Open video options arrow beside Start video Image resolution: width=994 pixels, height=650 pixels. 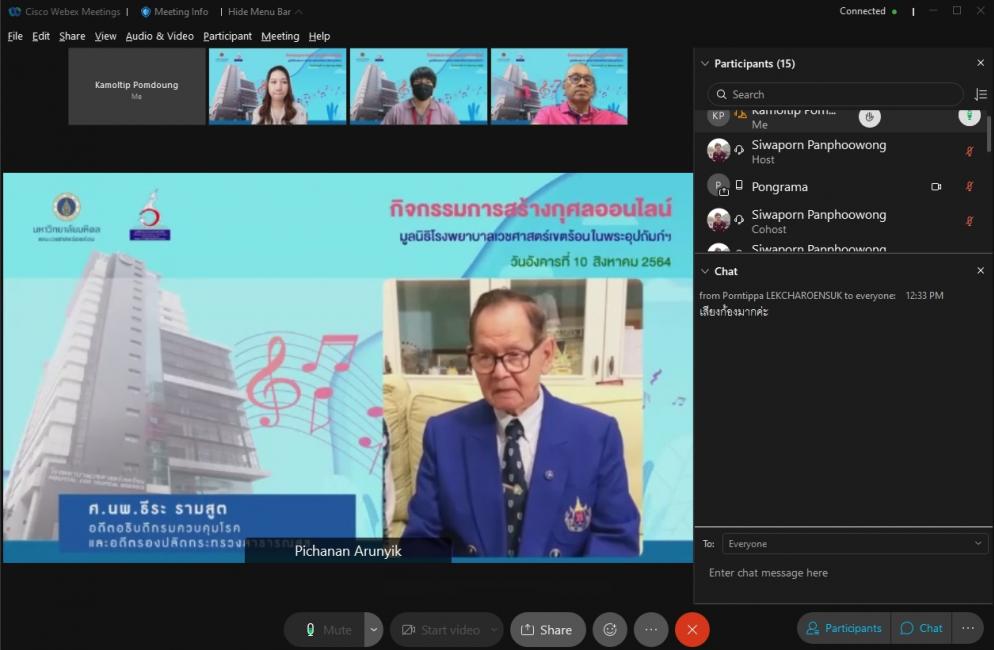494,630
